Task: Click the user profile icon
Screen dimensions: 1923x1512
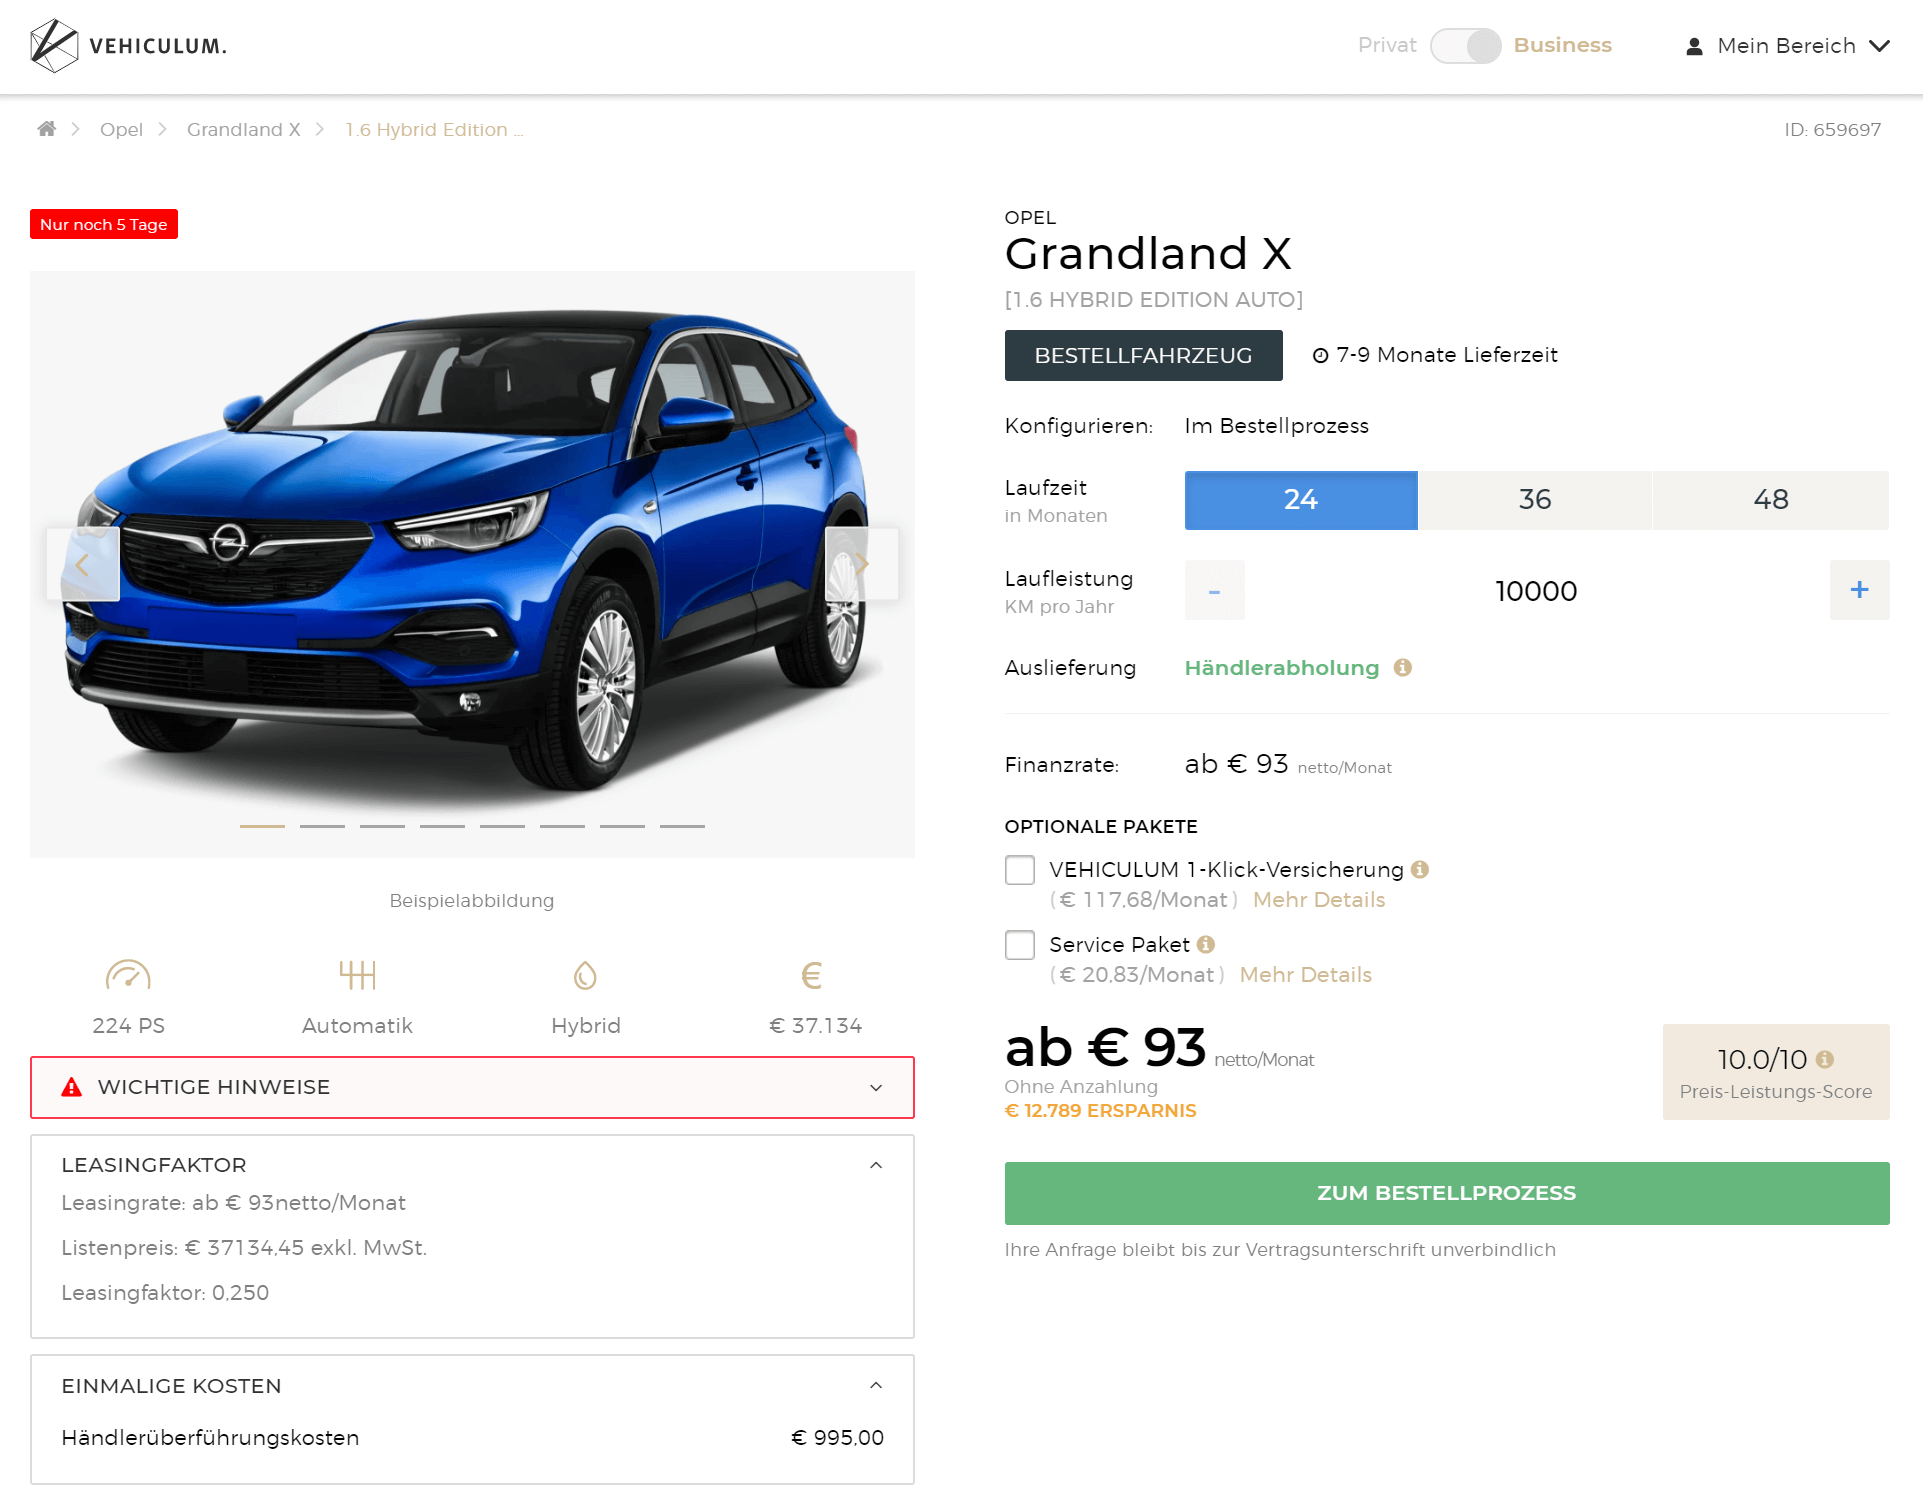Action: 1694,46
